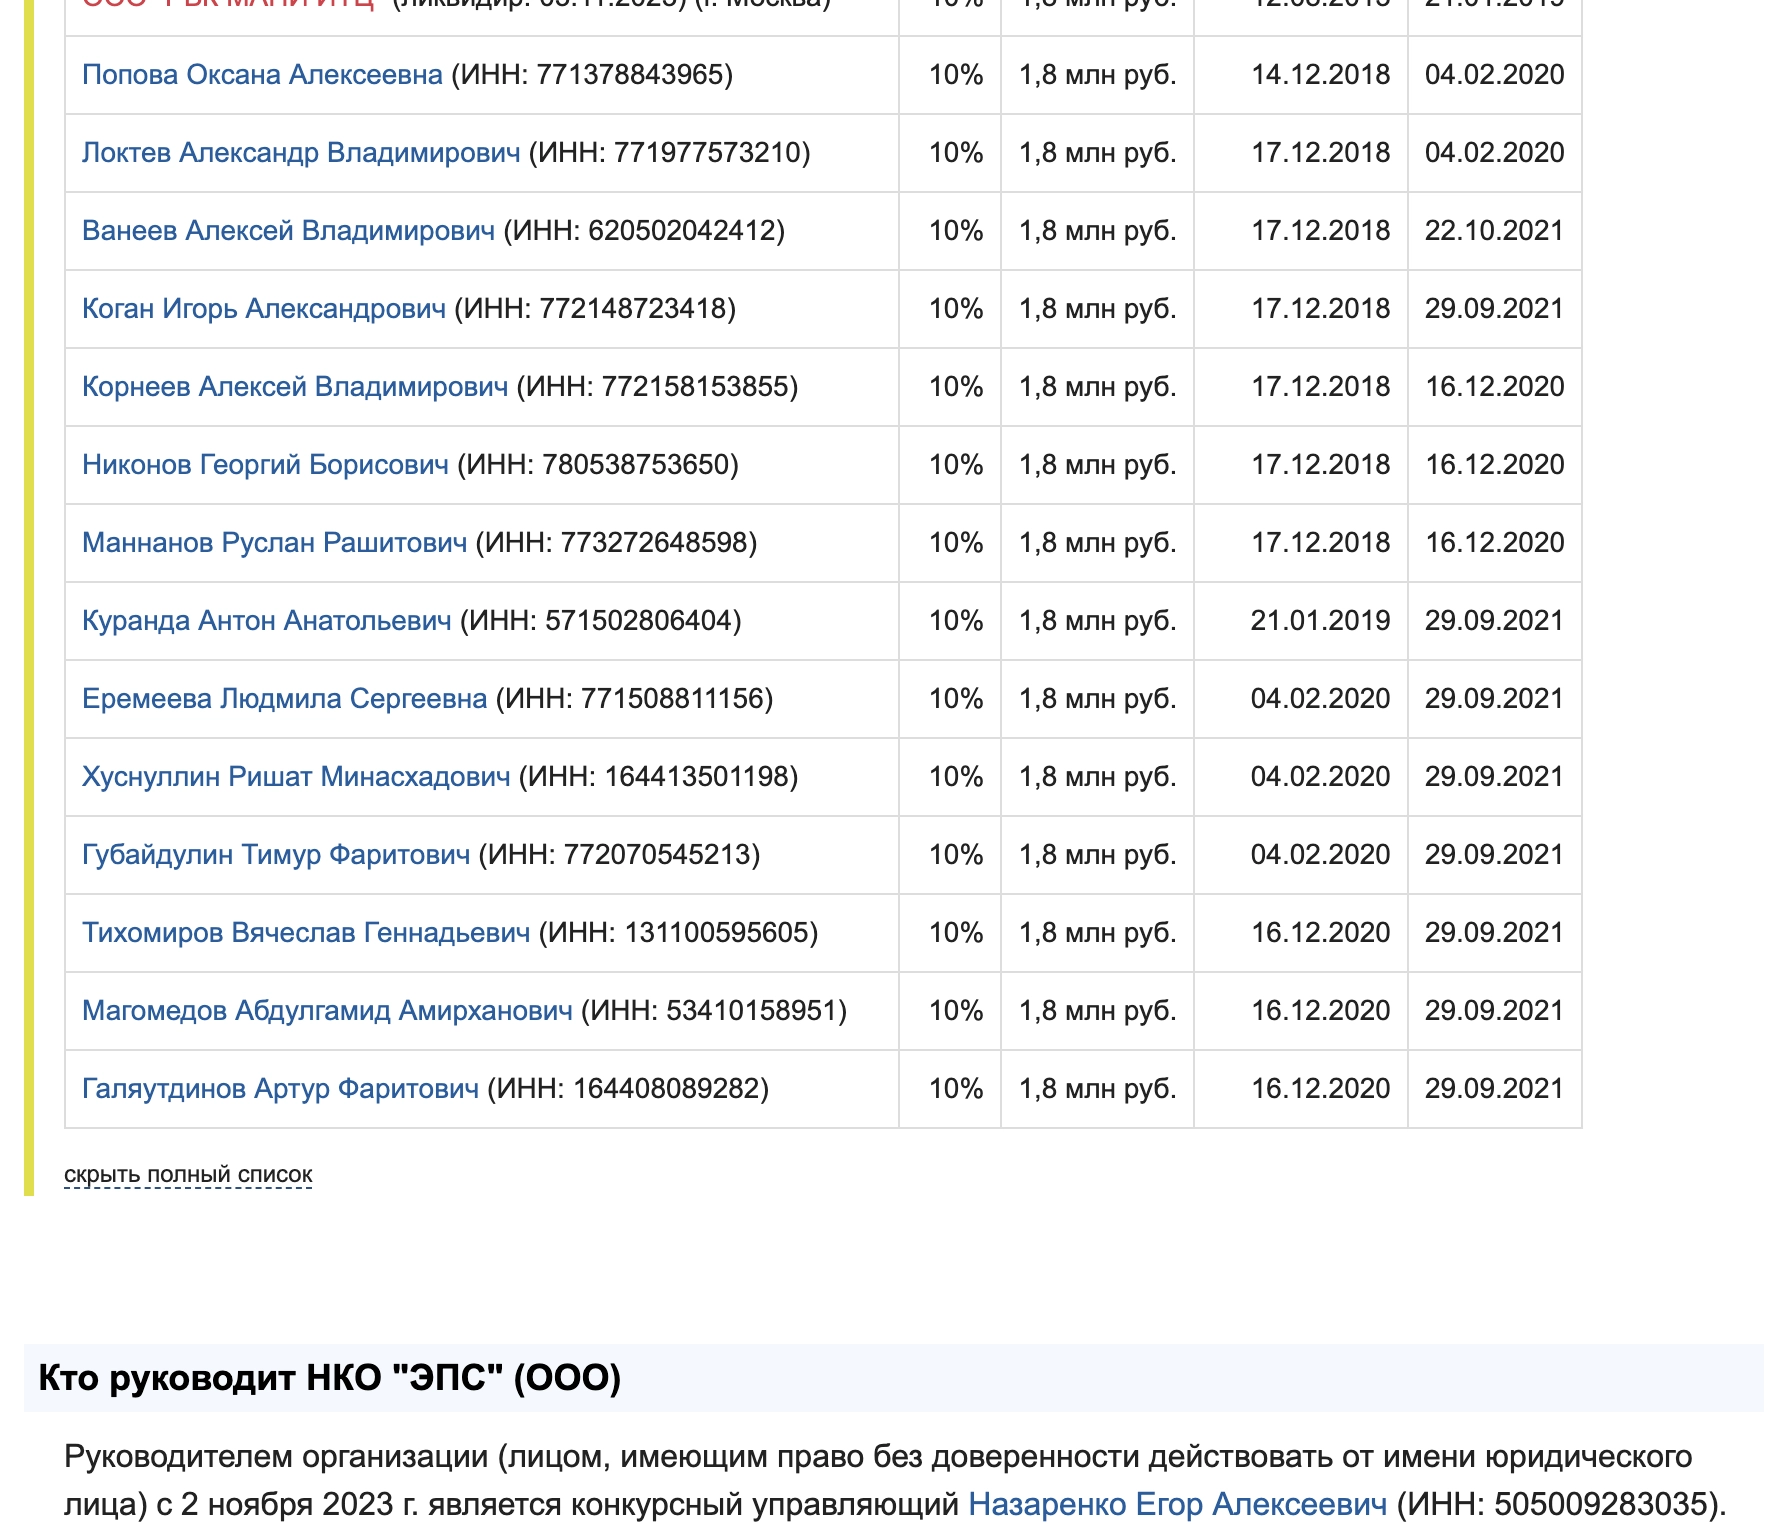Open Попова Оксана Алексеевна profile link

(x=262, y=75)
